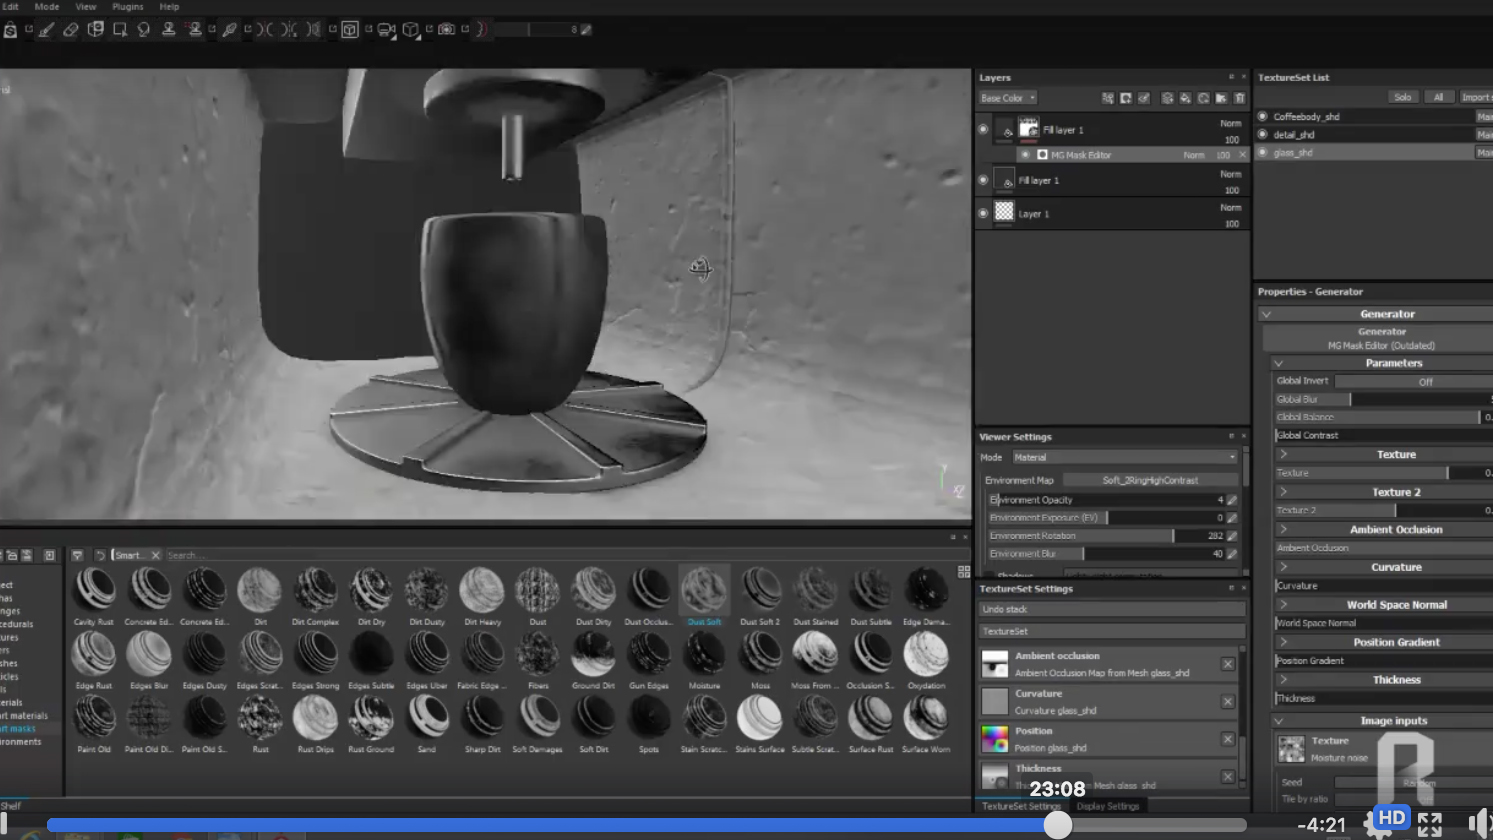Delete layer with trash icon in Layers
The width and height of the screenshot is (1493, 840).
point(1239,98)
